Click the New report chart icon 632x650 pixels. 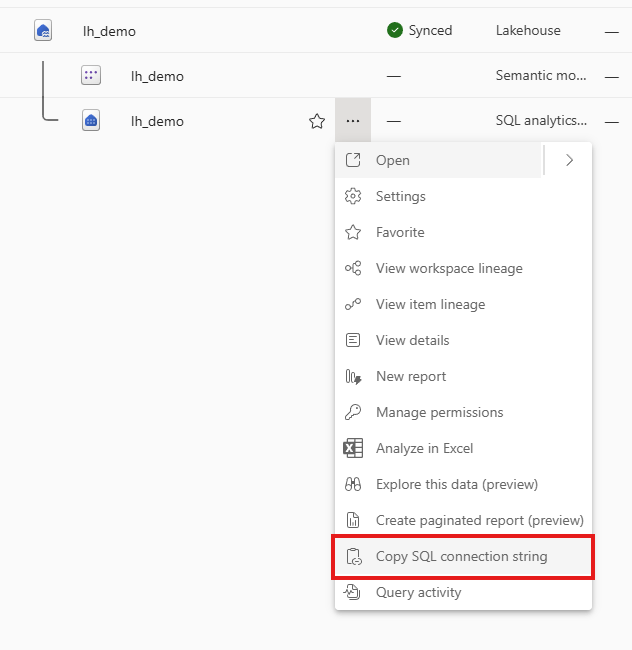click(353, 376)
